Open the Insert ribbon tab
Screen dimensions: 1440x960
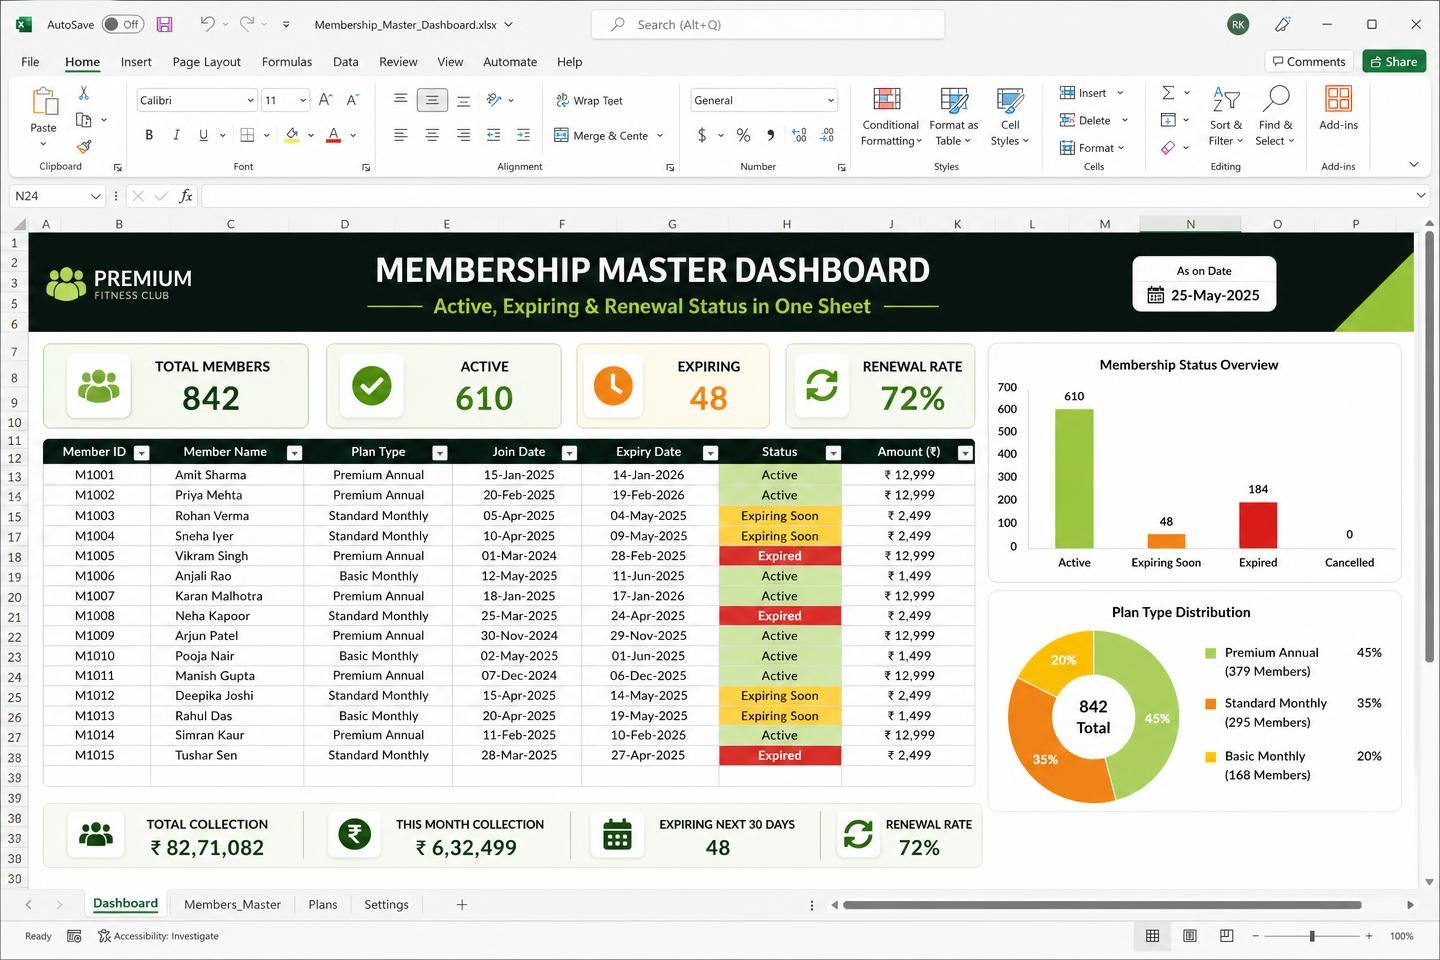tap(136, 62)
